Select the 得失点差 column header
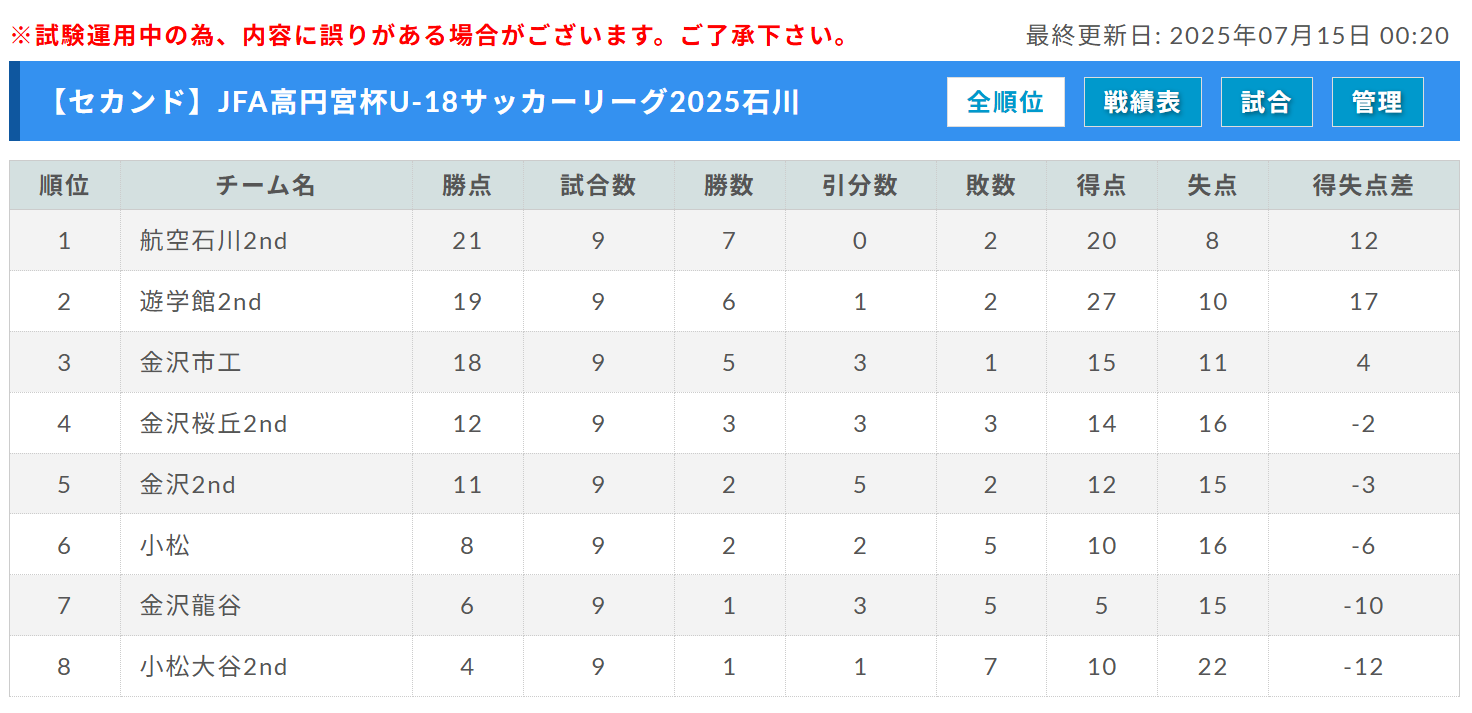1472x713 pixels. tap(1363, 185)
